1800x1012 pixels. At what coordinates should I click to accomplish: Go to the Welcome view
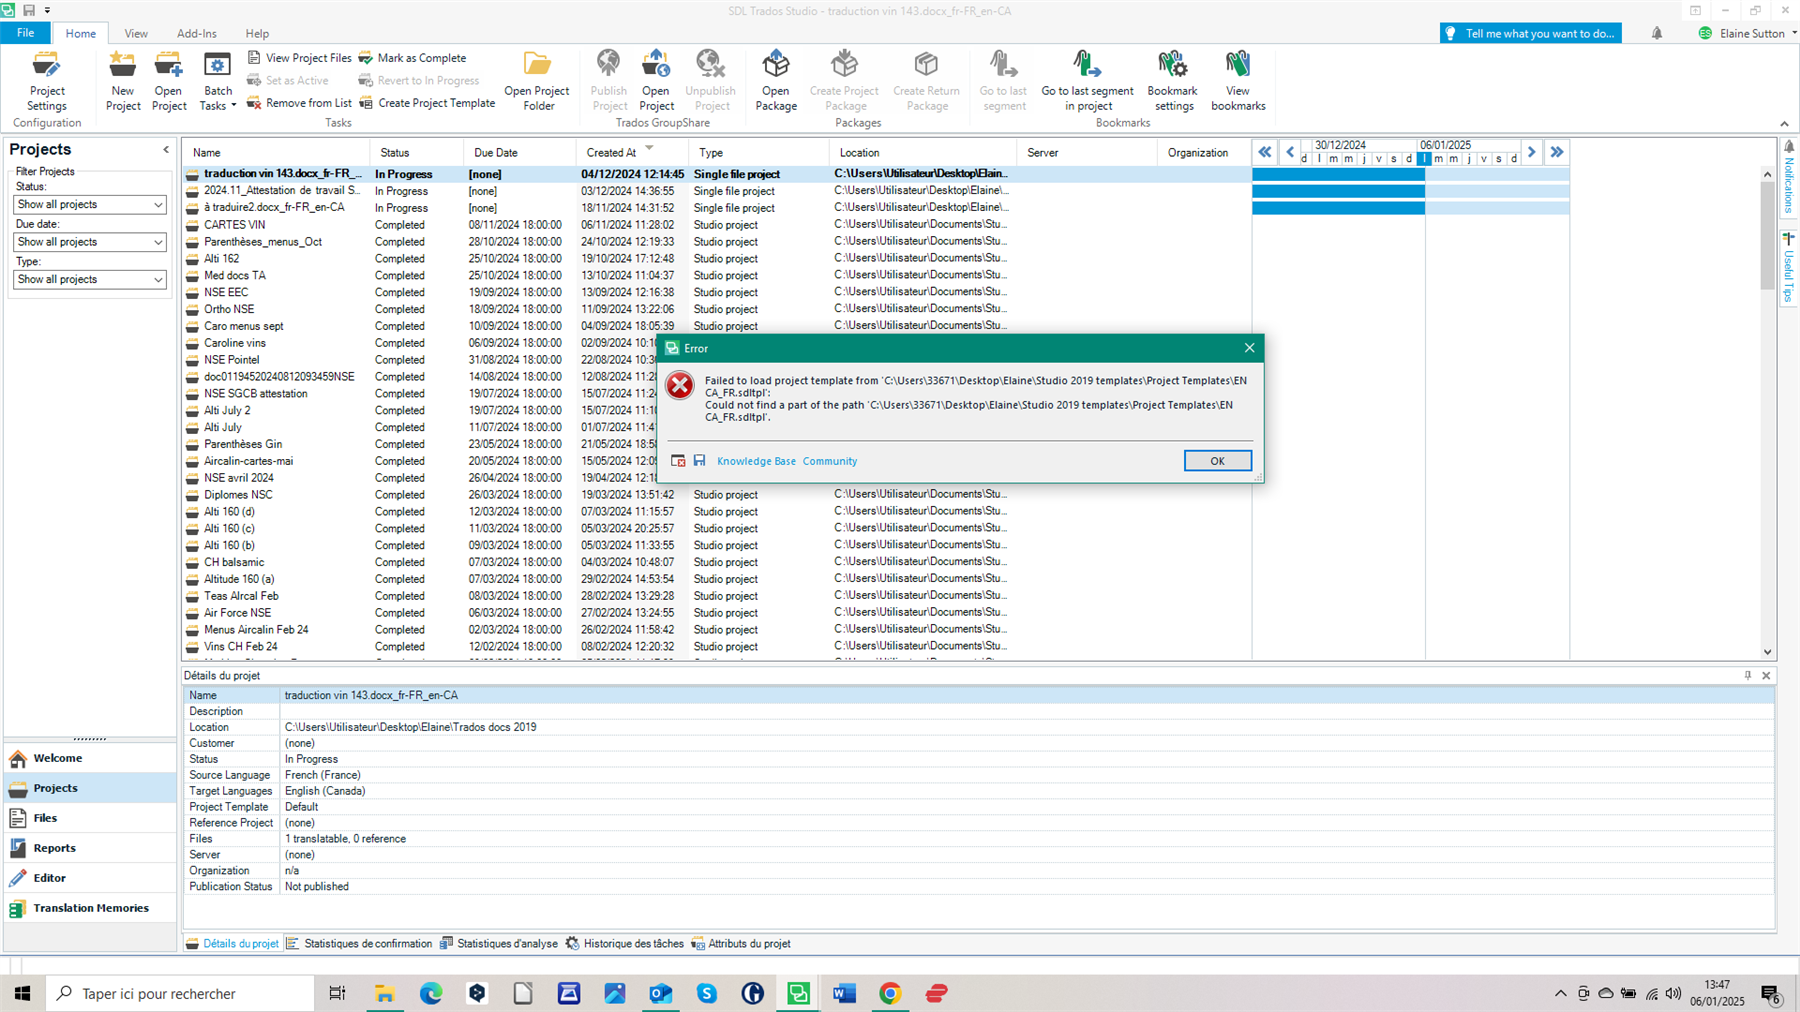[90, 758]
